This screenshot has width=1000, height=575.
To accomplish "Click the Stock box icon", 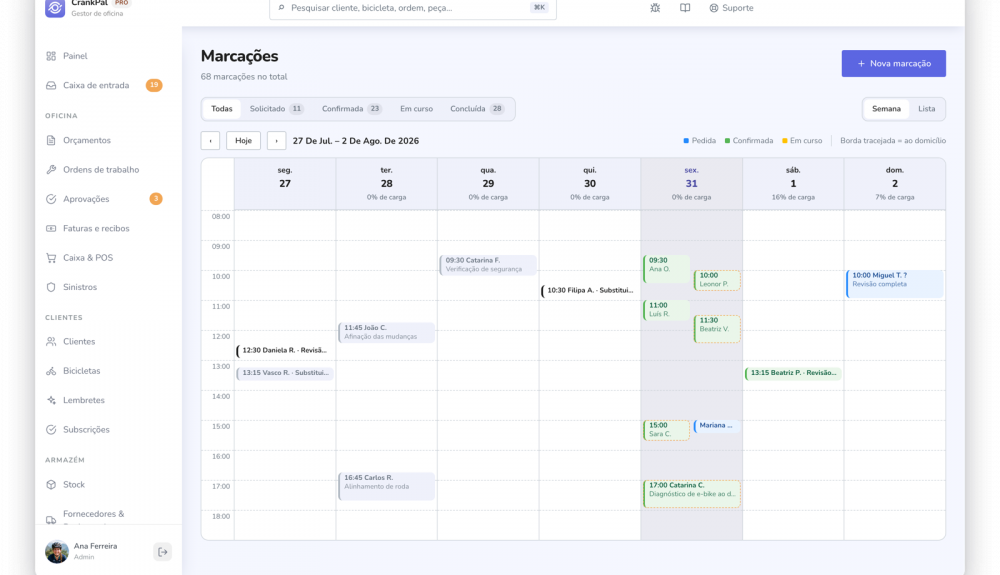I will tap(51, 484).
